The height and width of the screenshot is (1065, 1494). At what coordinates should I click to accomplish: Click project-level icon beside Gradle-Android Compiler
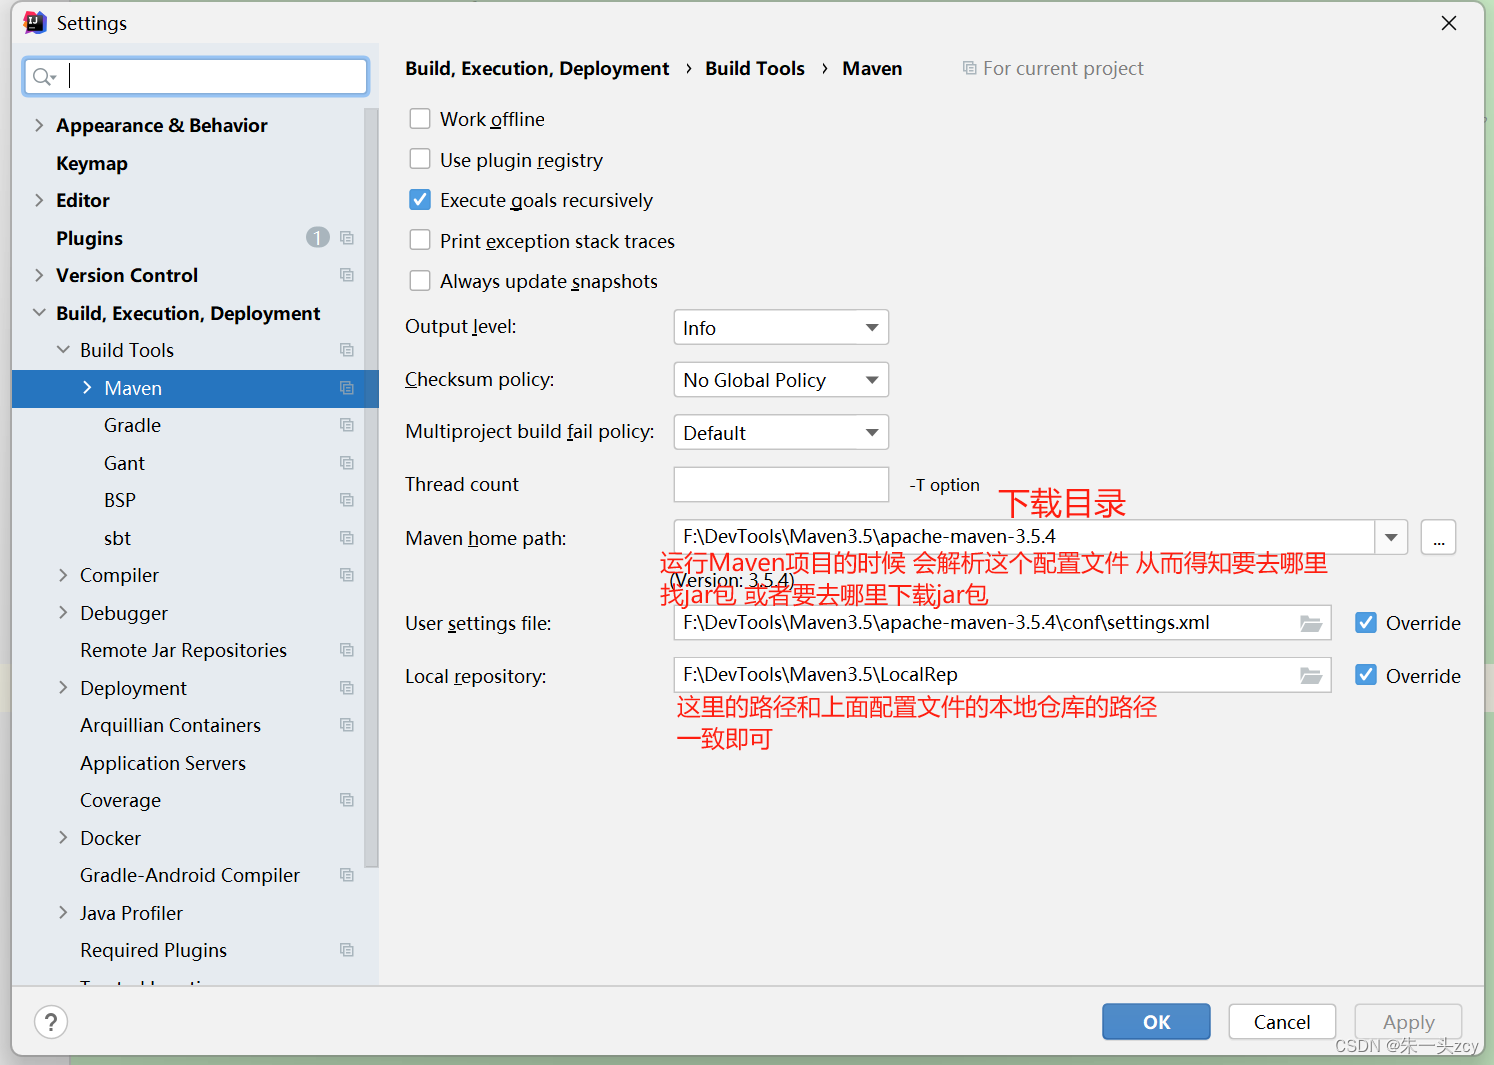tap(347, 875)
